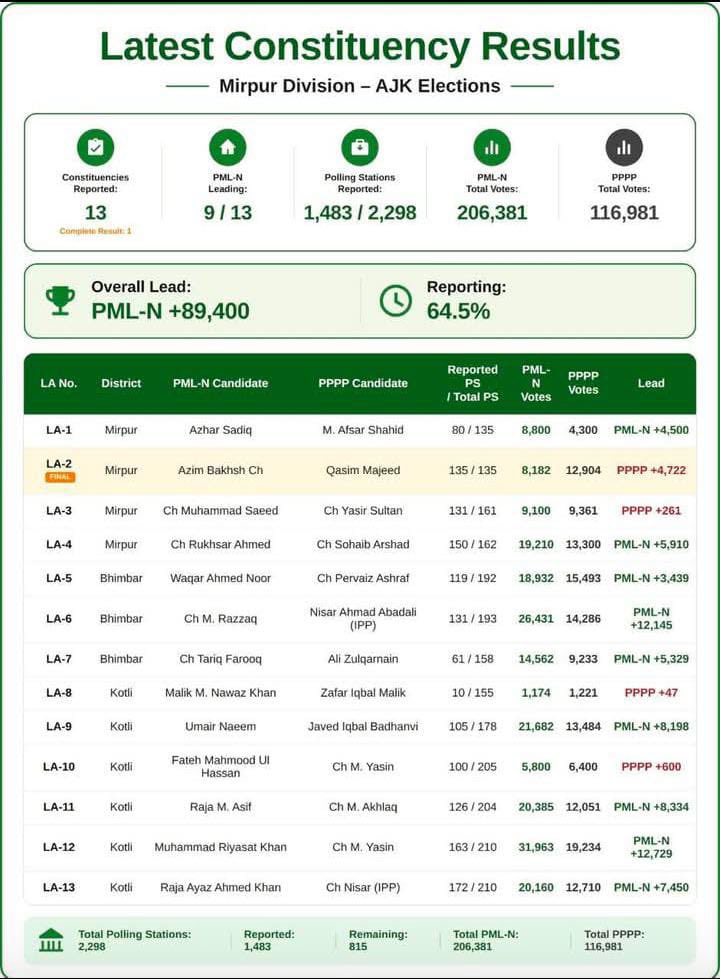Click the Overall Lead trophy icon
This screenshot has width=720, height=979.
[x=61, y=300]
